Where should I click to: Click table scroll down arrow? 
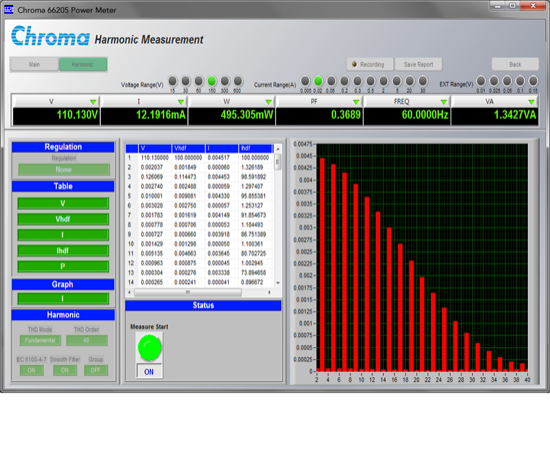coord(278,283)
